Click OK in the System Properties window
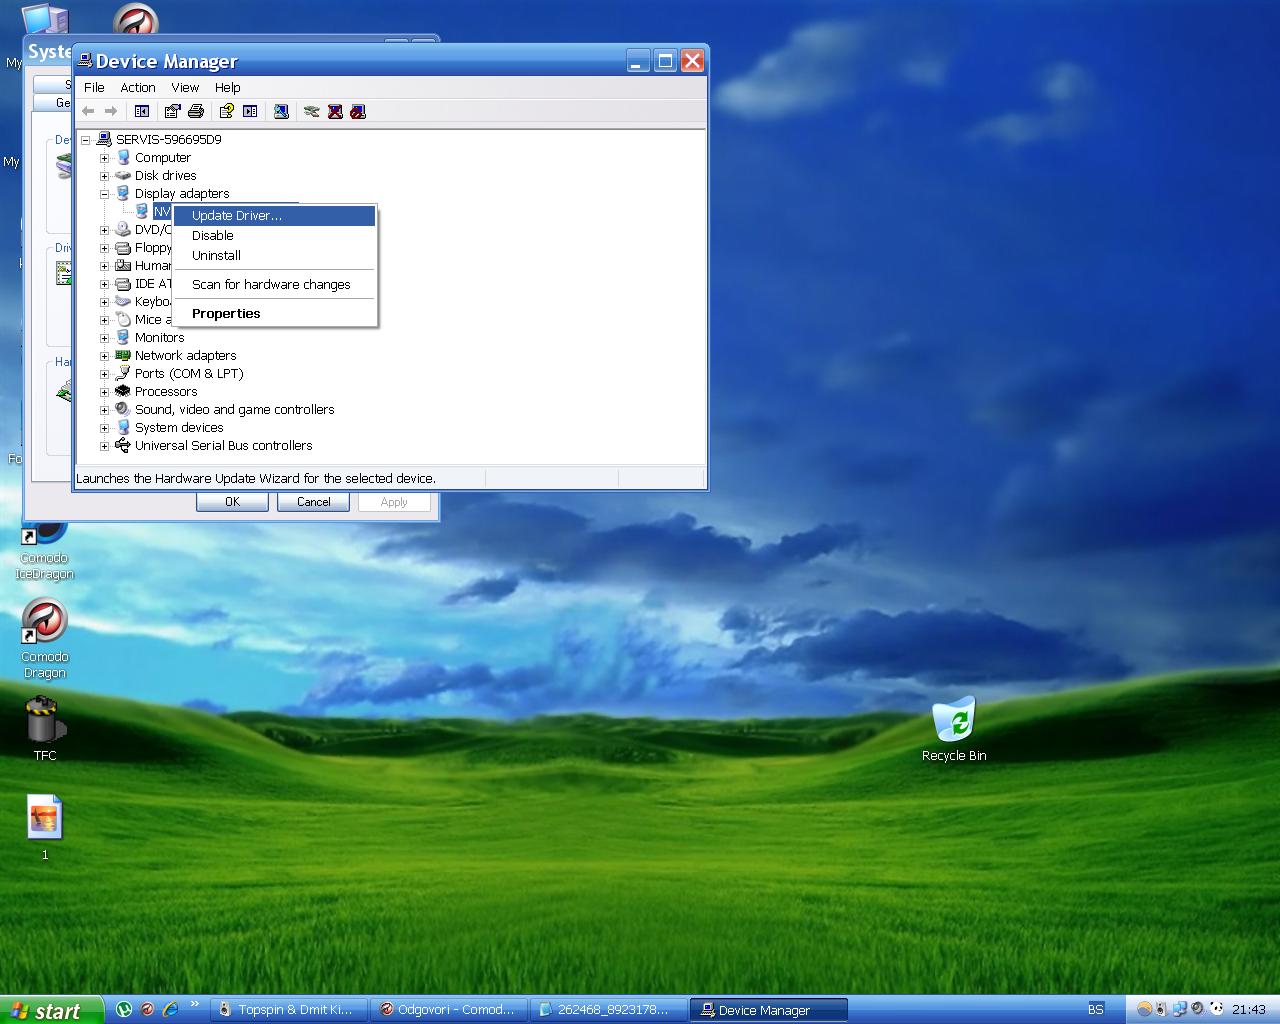 point(232,502)
